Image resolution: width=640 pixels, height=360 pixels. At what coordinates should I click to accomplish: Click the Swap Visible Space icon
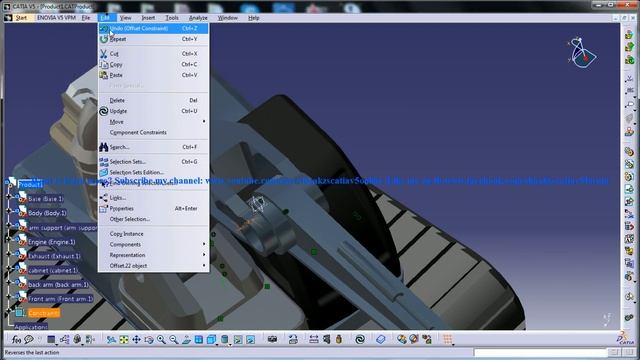[250, 339]
